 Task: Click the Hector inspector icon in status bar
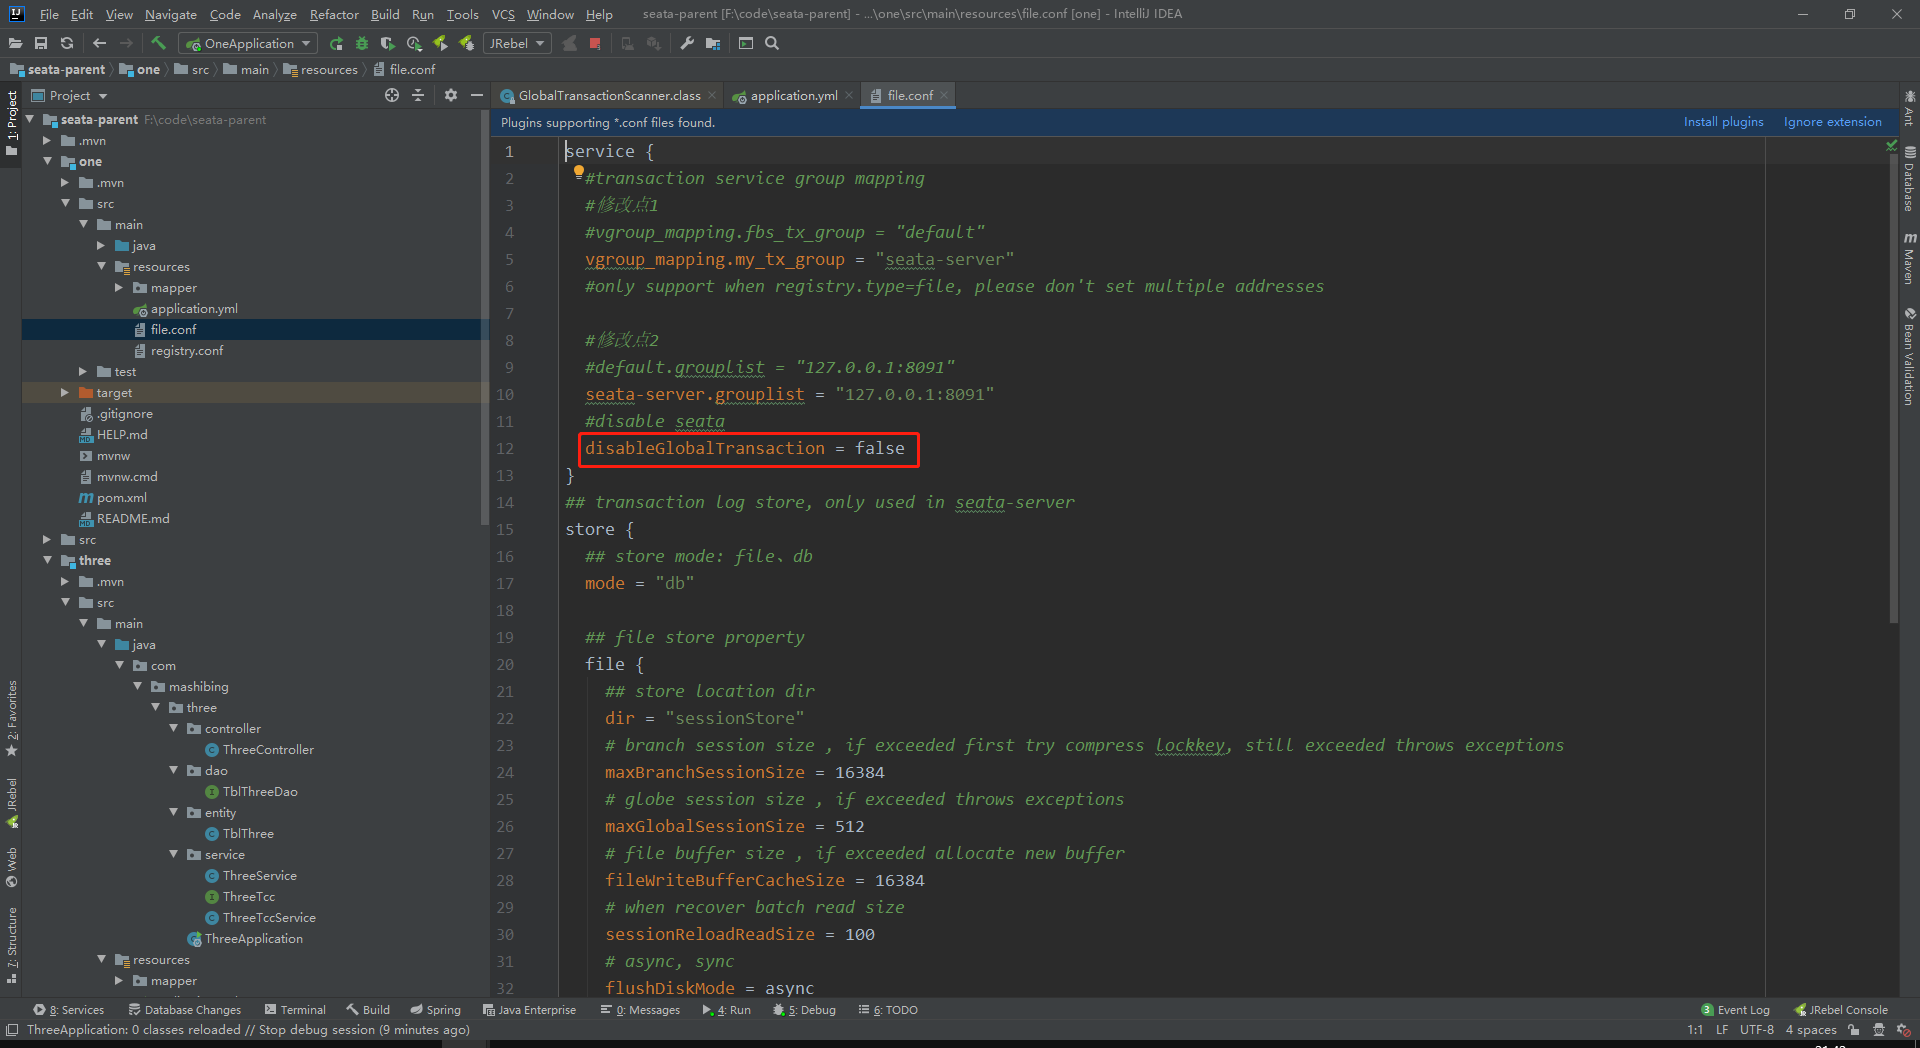point(1879,1030)
